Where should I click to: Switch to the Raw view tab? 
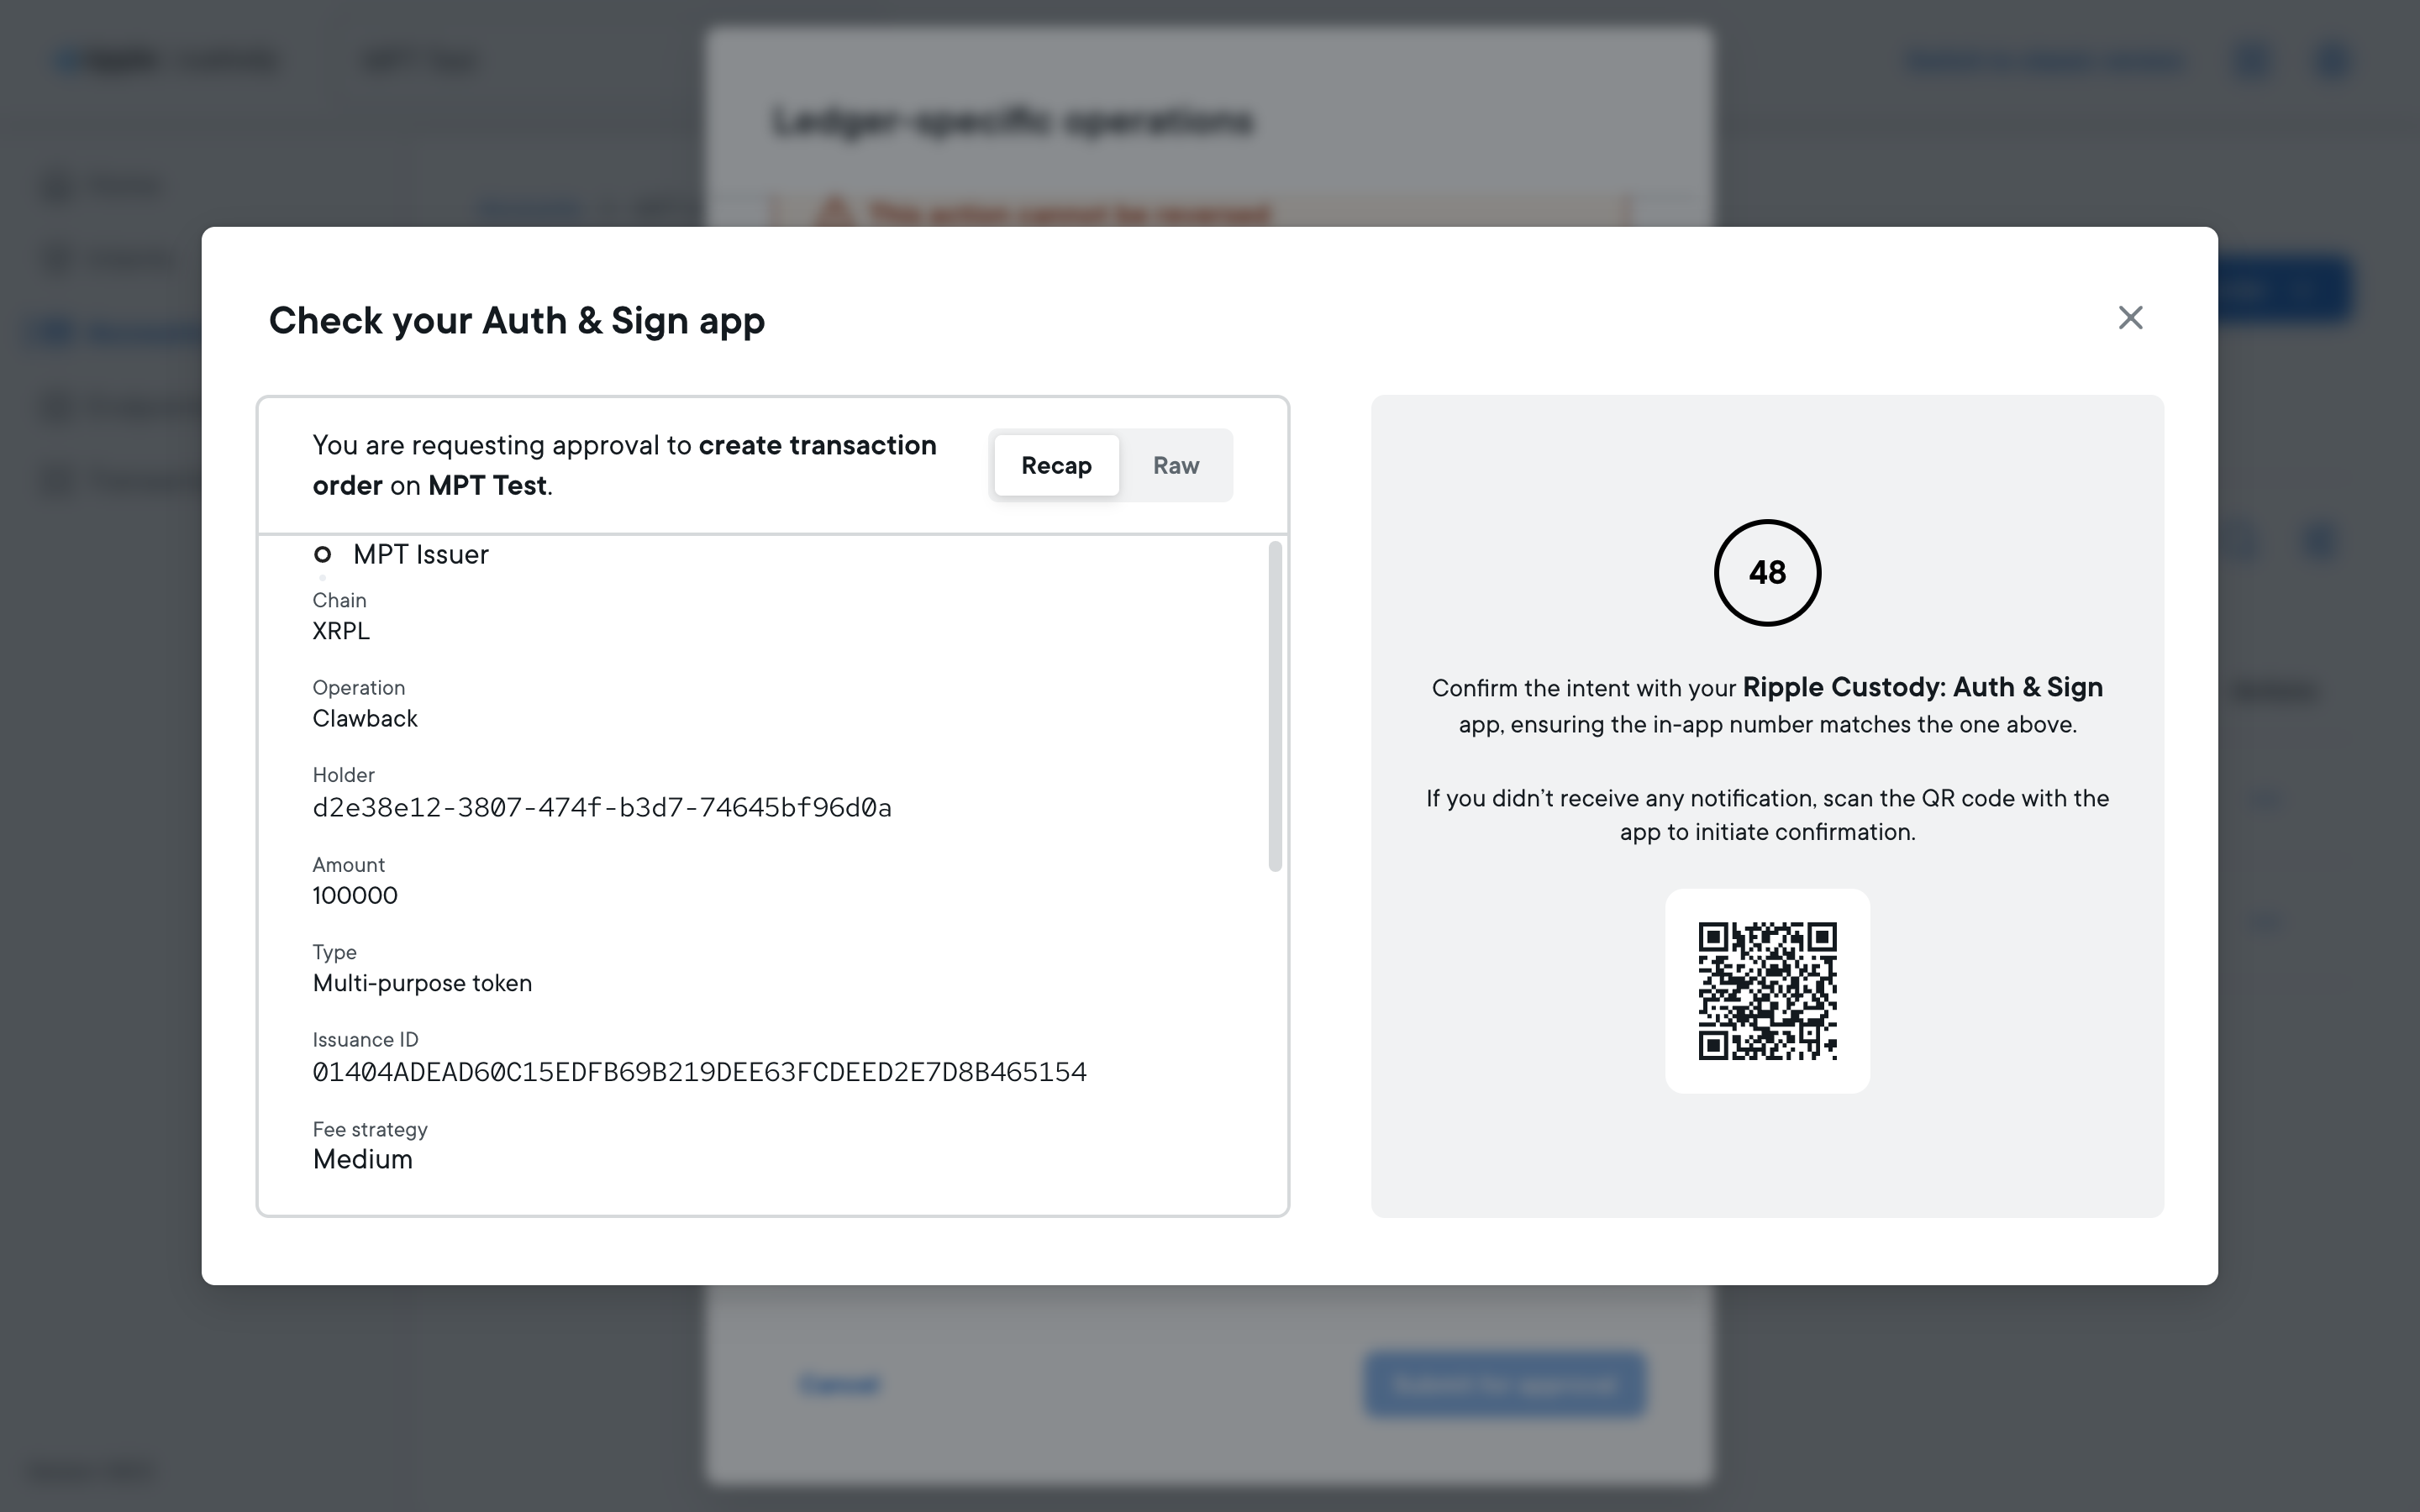1175,466
